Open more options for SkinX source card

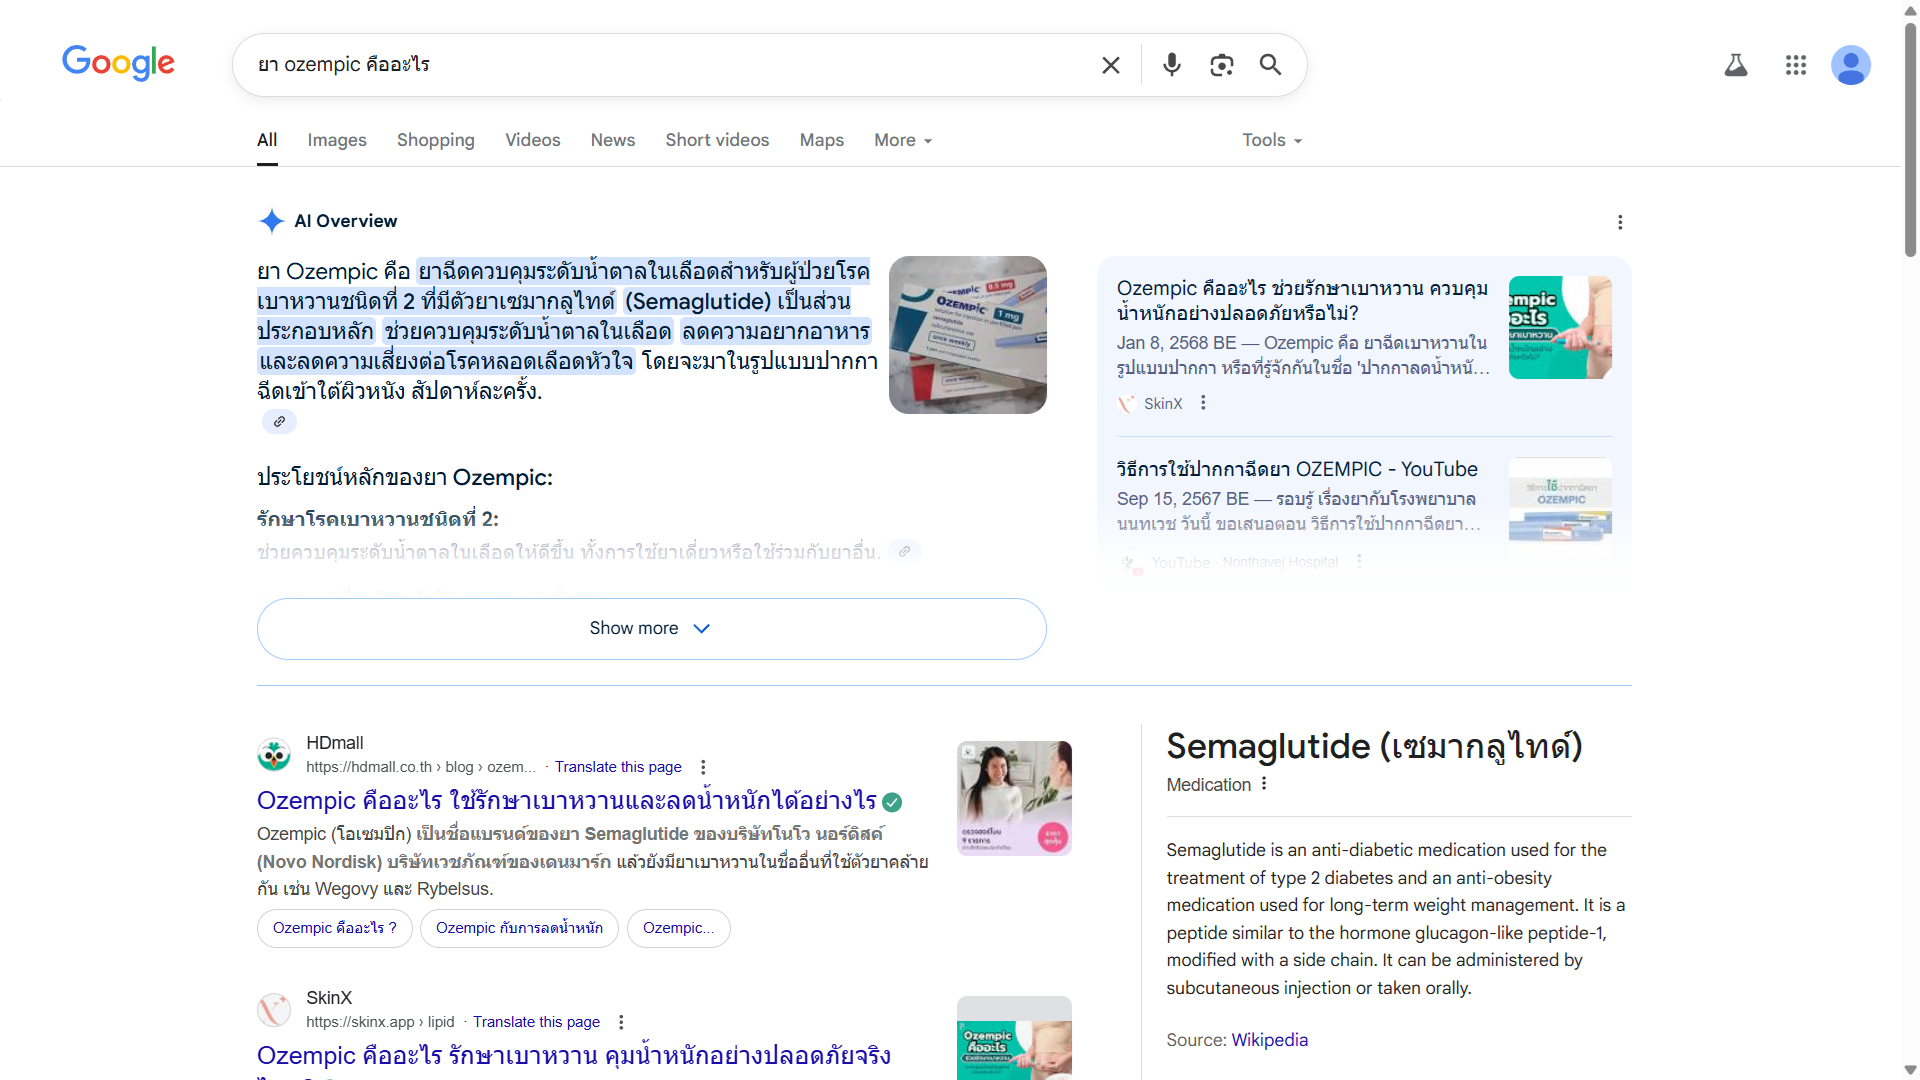tap(1203, 403)
